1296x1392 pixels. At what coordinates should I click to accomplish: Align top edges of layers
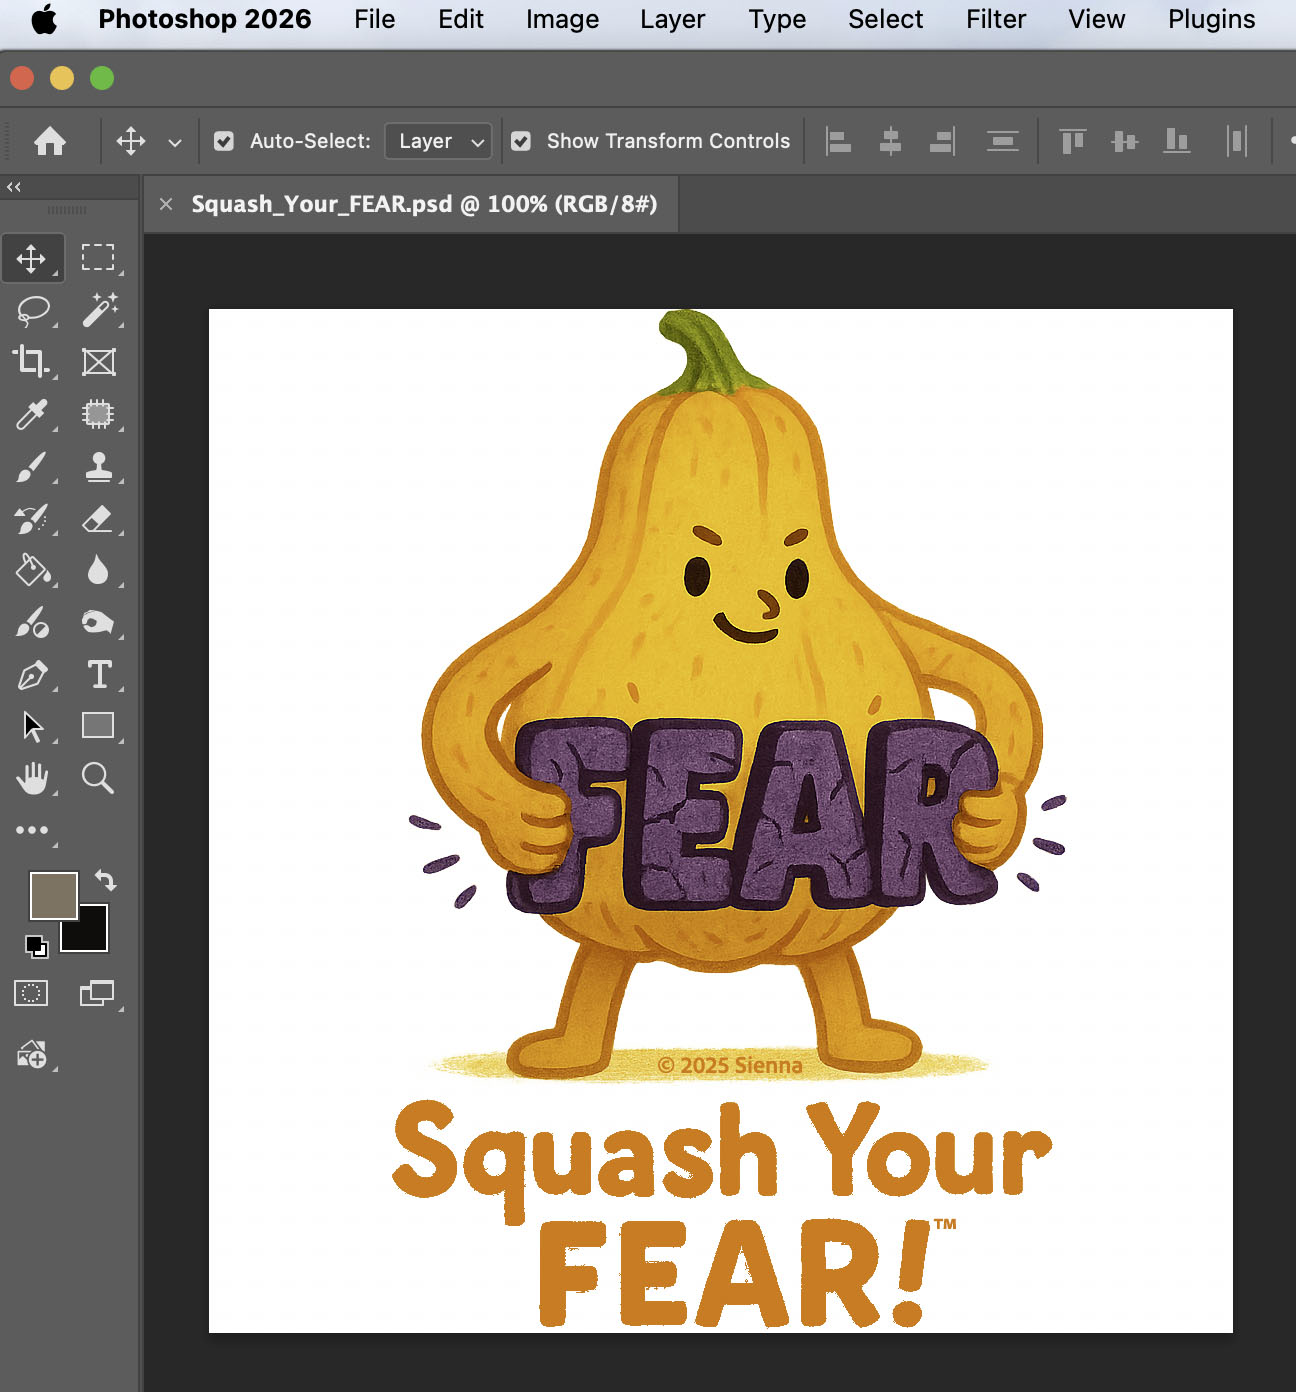[1073, 141]
